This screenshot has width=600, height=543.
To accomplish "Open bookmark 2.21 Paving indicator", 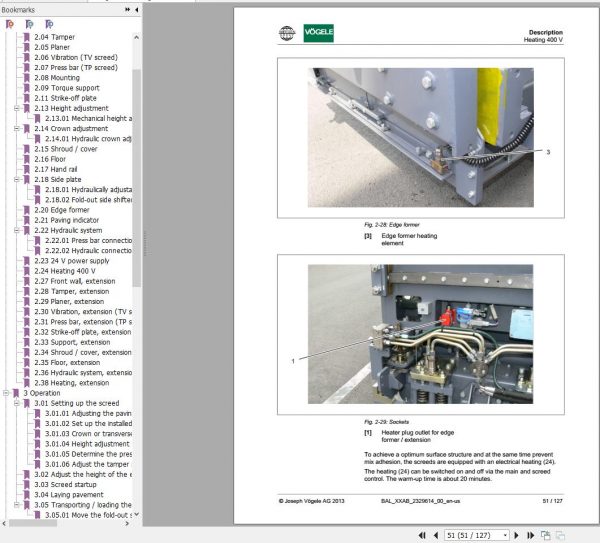I will tap(66, 220).
